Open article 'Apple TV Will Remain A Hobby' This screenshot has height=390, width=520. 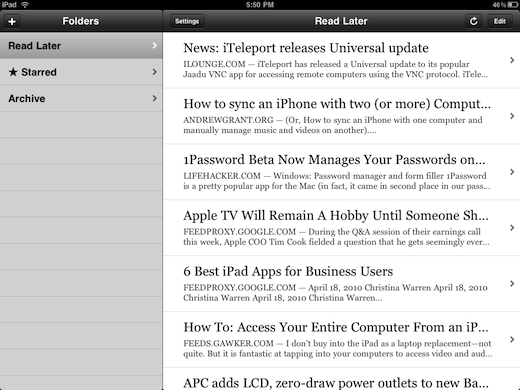pyautogui.click(x=341, y=228)
